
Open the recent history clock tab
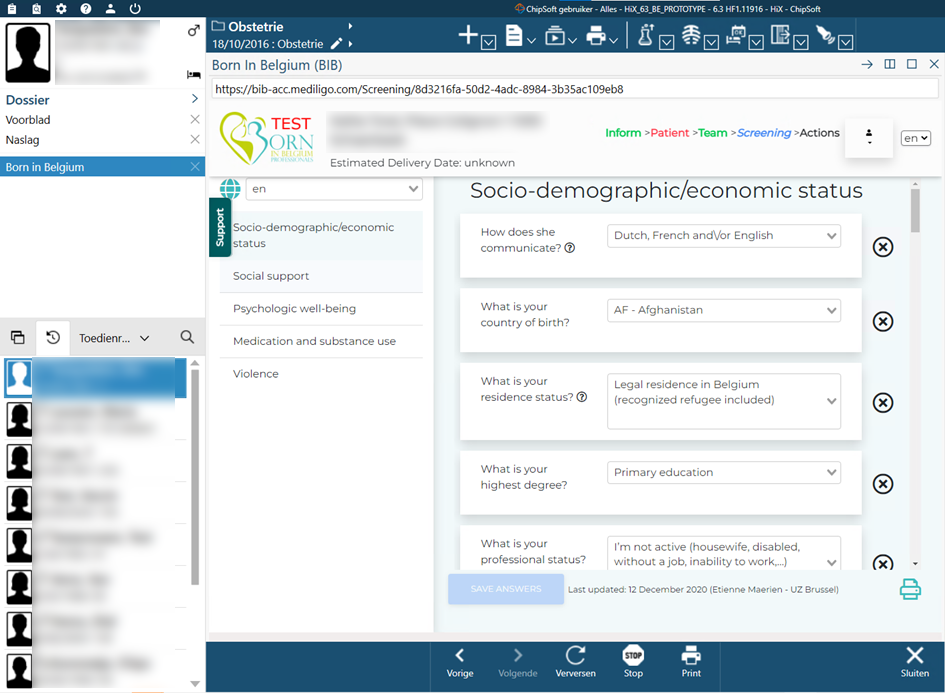[53, 337]
